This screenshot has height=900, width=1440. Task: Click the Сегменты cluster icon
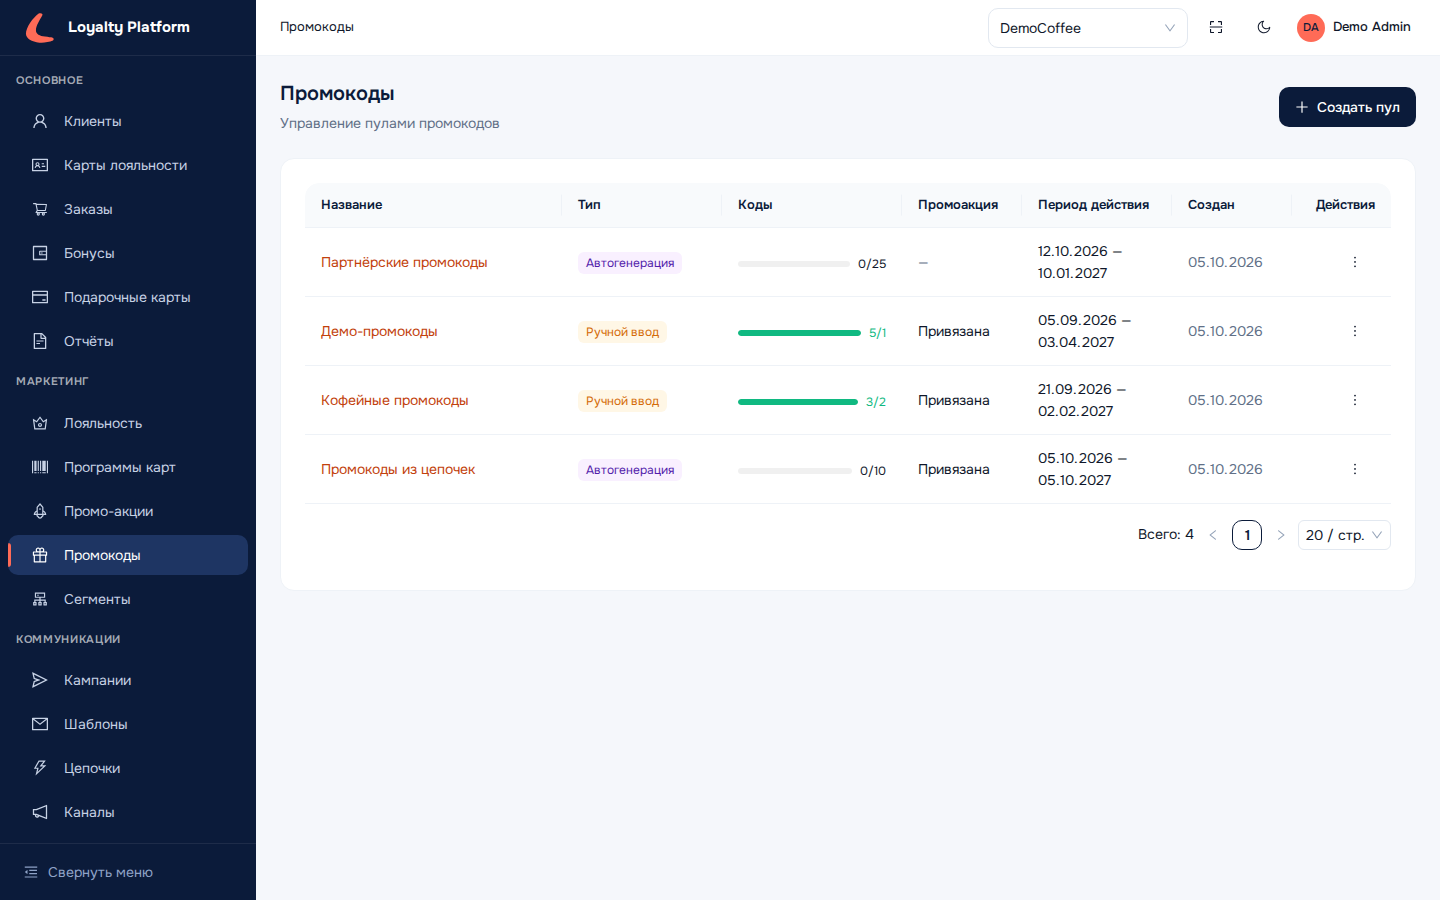tap(40, 599)
